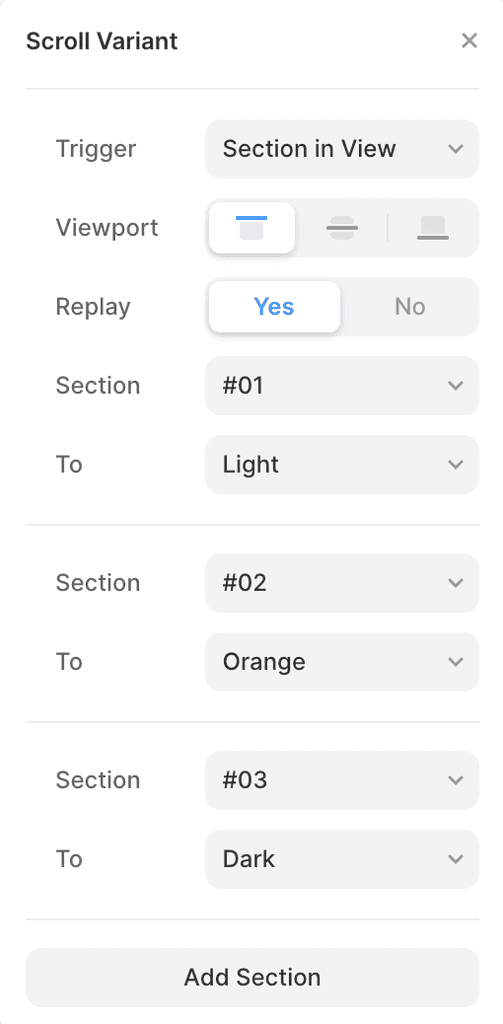Click the chevron on the Trigger dropdown
Image resolution: width=503 pixels, height=1024 pixels.
click(455, 149)
